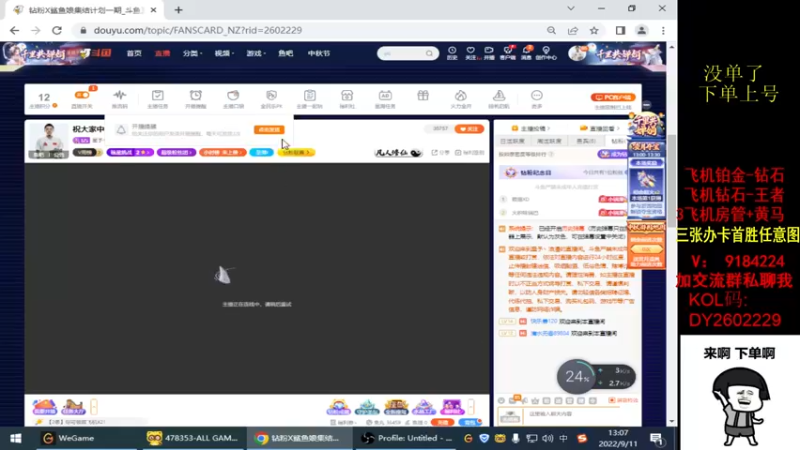Click the yellow badge pill next to cyan pill
Image resolution: width=800 pixels, height=450 pixels.
pyautogui.click(x=296, y=152)
